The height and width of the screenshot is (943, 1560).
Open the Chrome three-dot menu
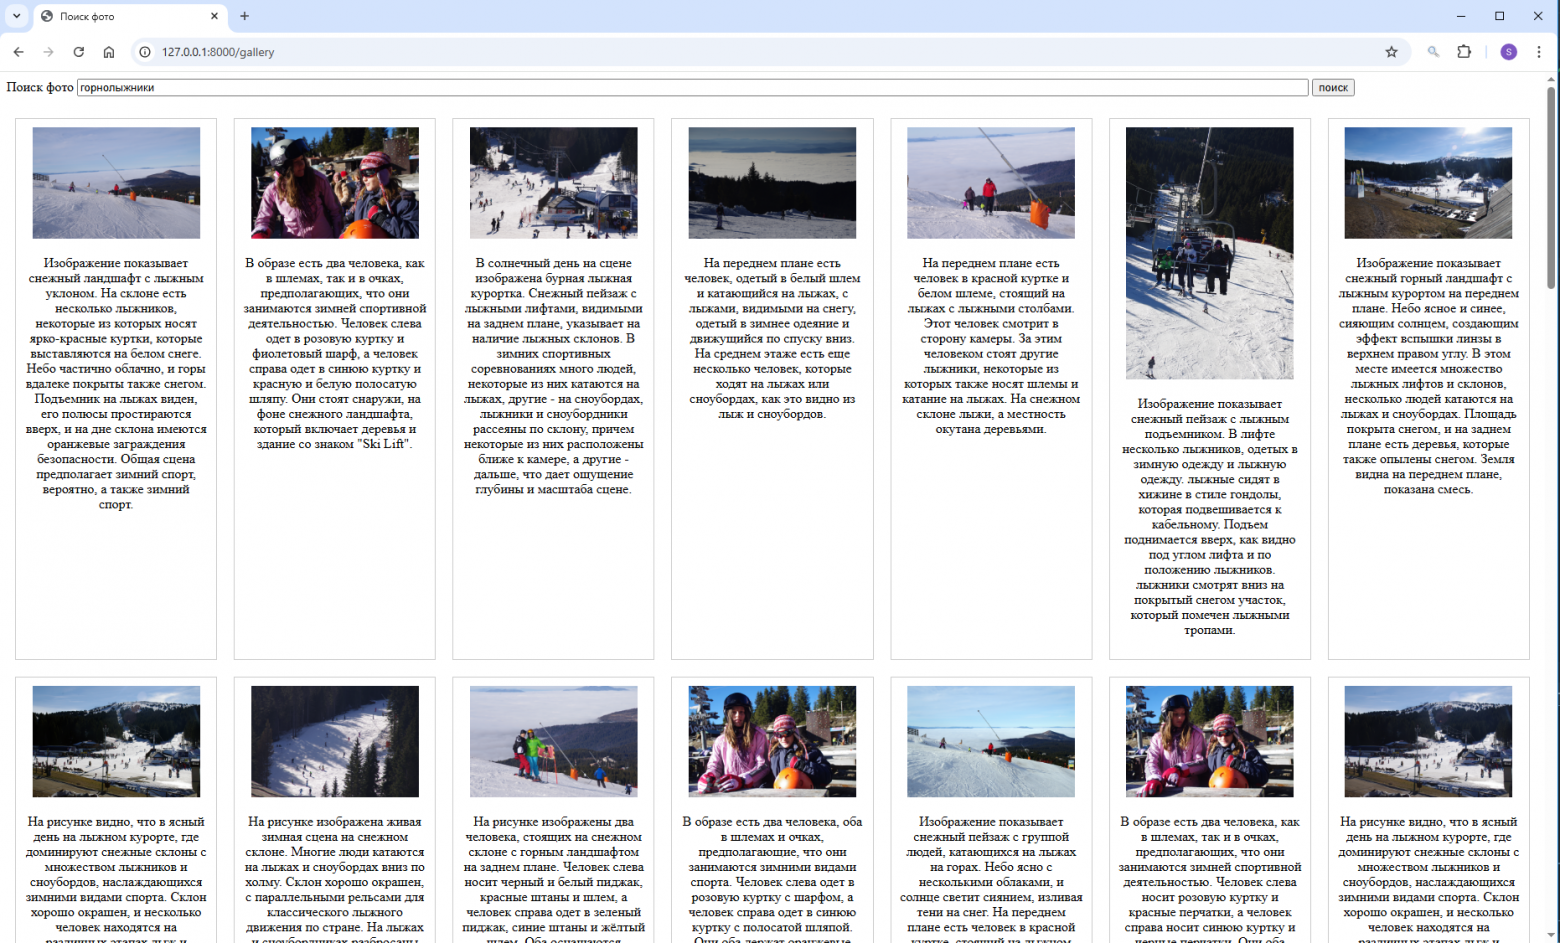click(x=1539, y=52)
